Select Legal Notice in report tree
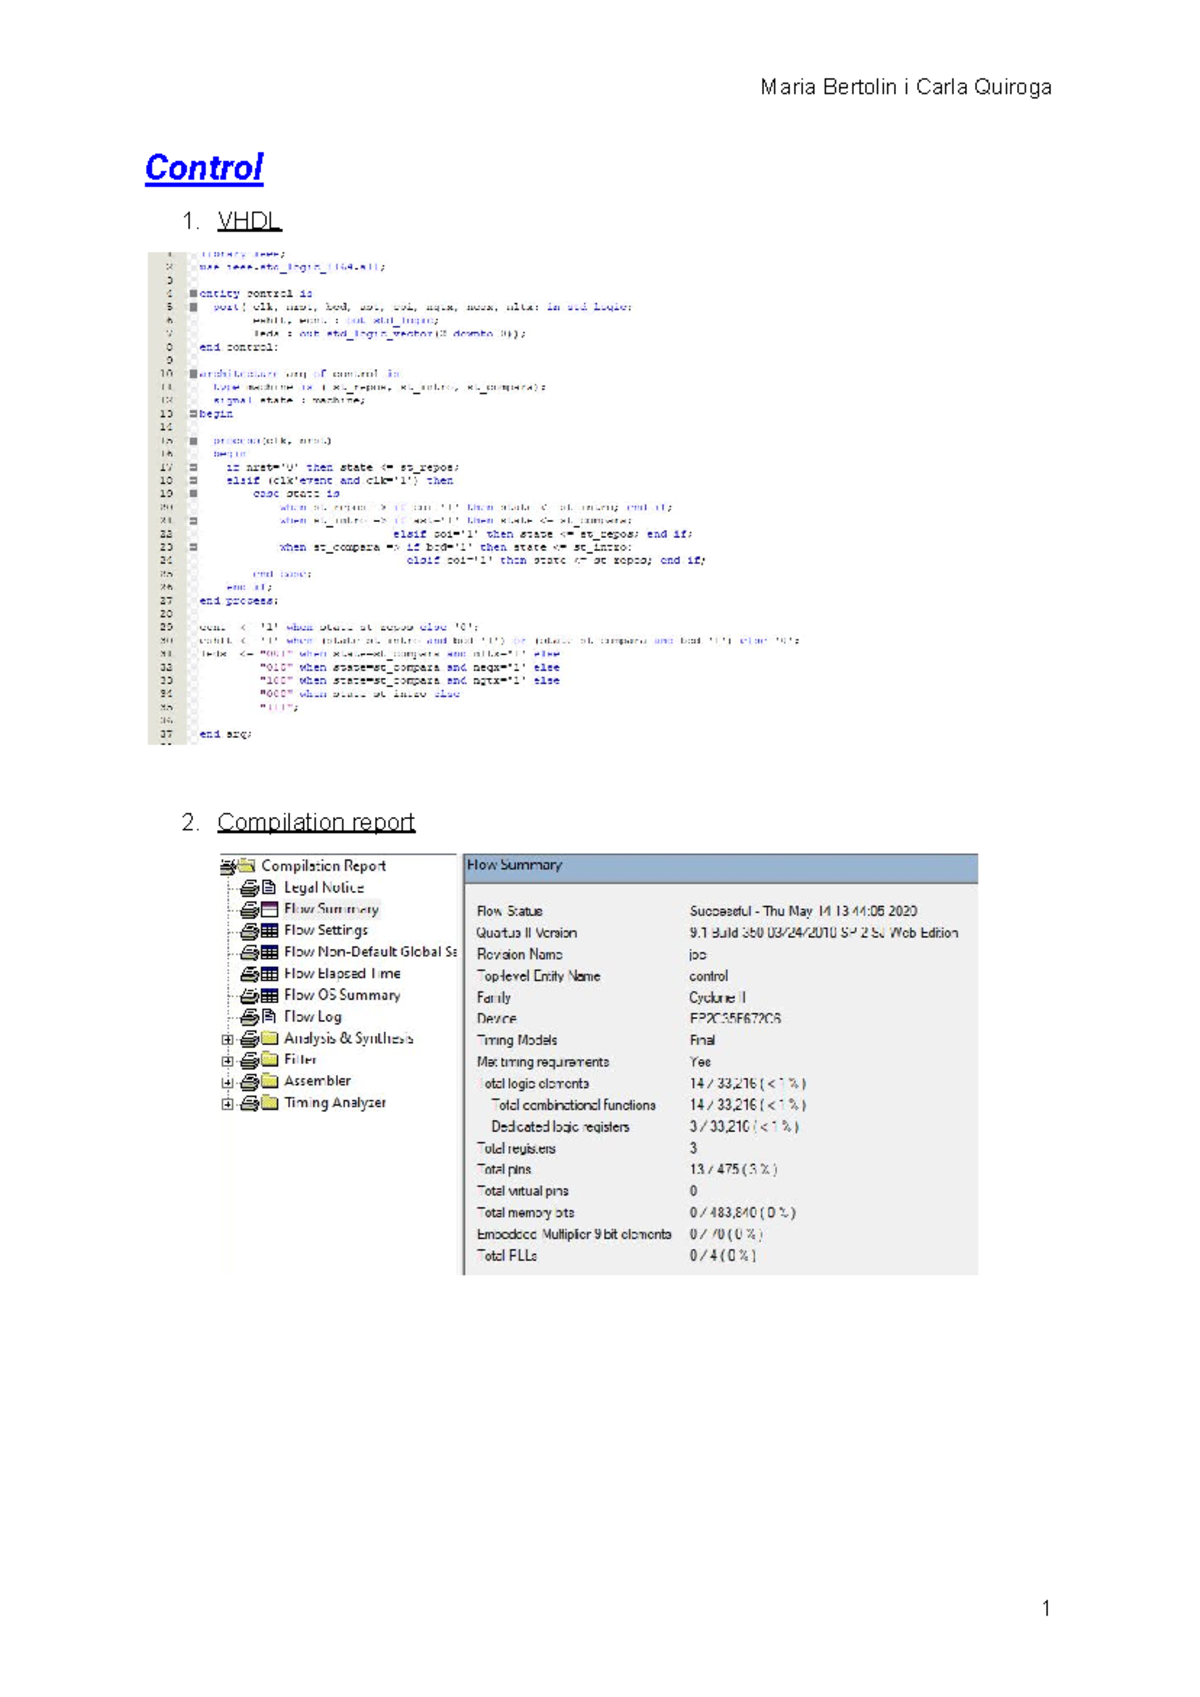Image resolution: width=1200 pixels, height=1697 pixels. coord(324,887)
